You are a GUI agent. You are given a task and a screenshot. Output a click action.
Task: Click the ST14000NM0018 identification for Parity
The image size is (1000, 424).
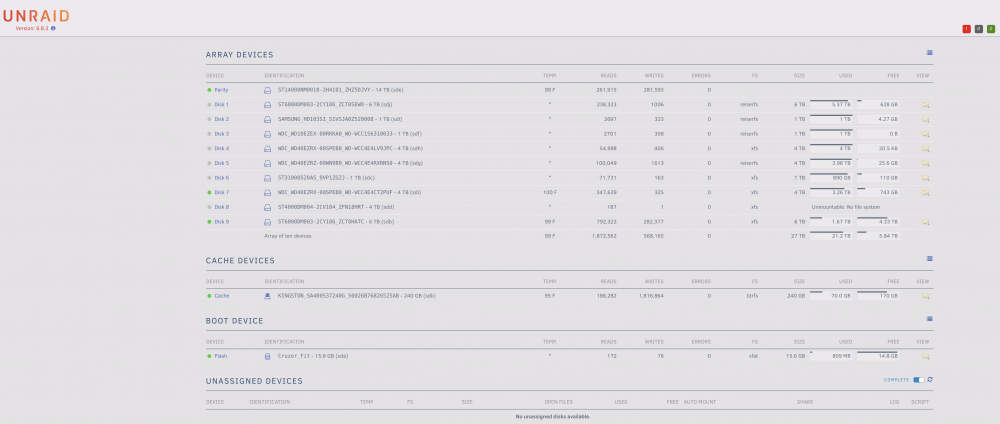coord(341,90)
